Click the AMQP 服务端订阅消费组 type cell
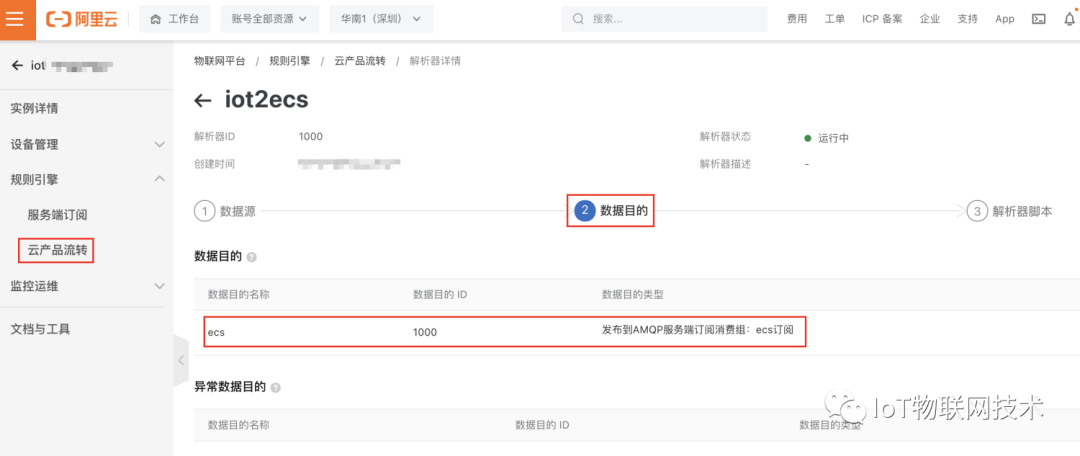 point(698,330)
